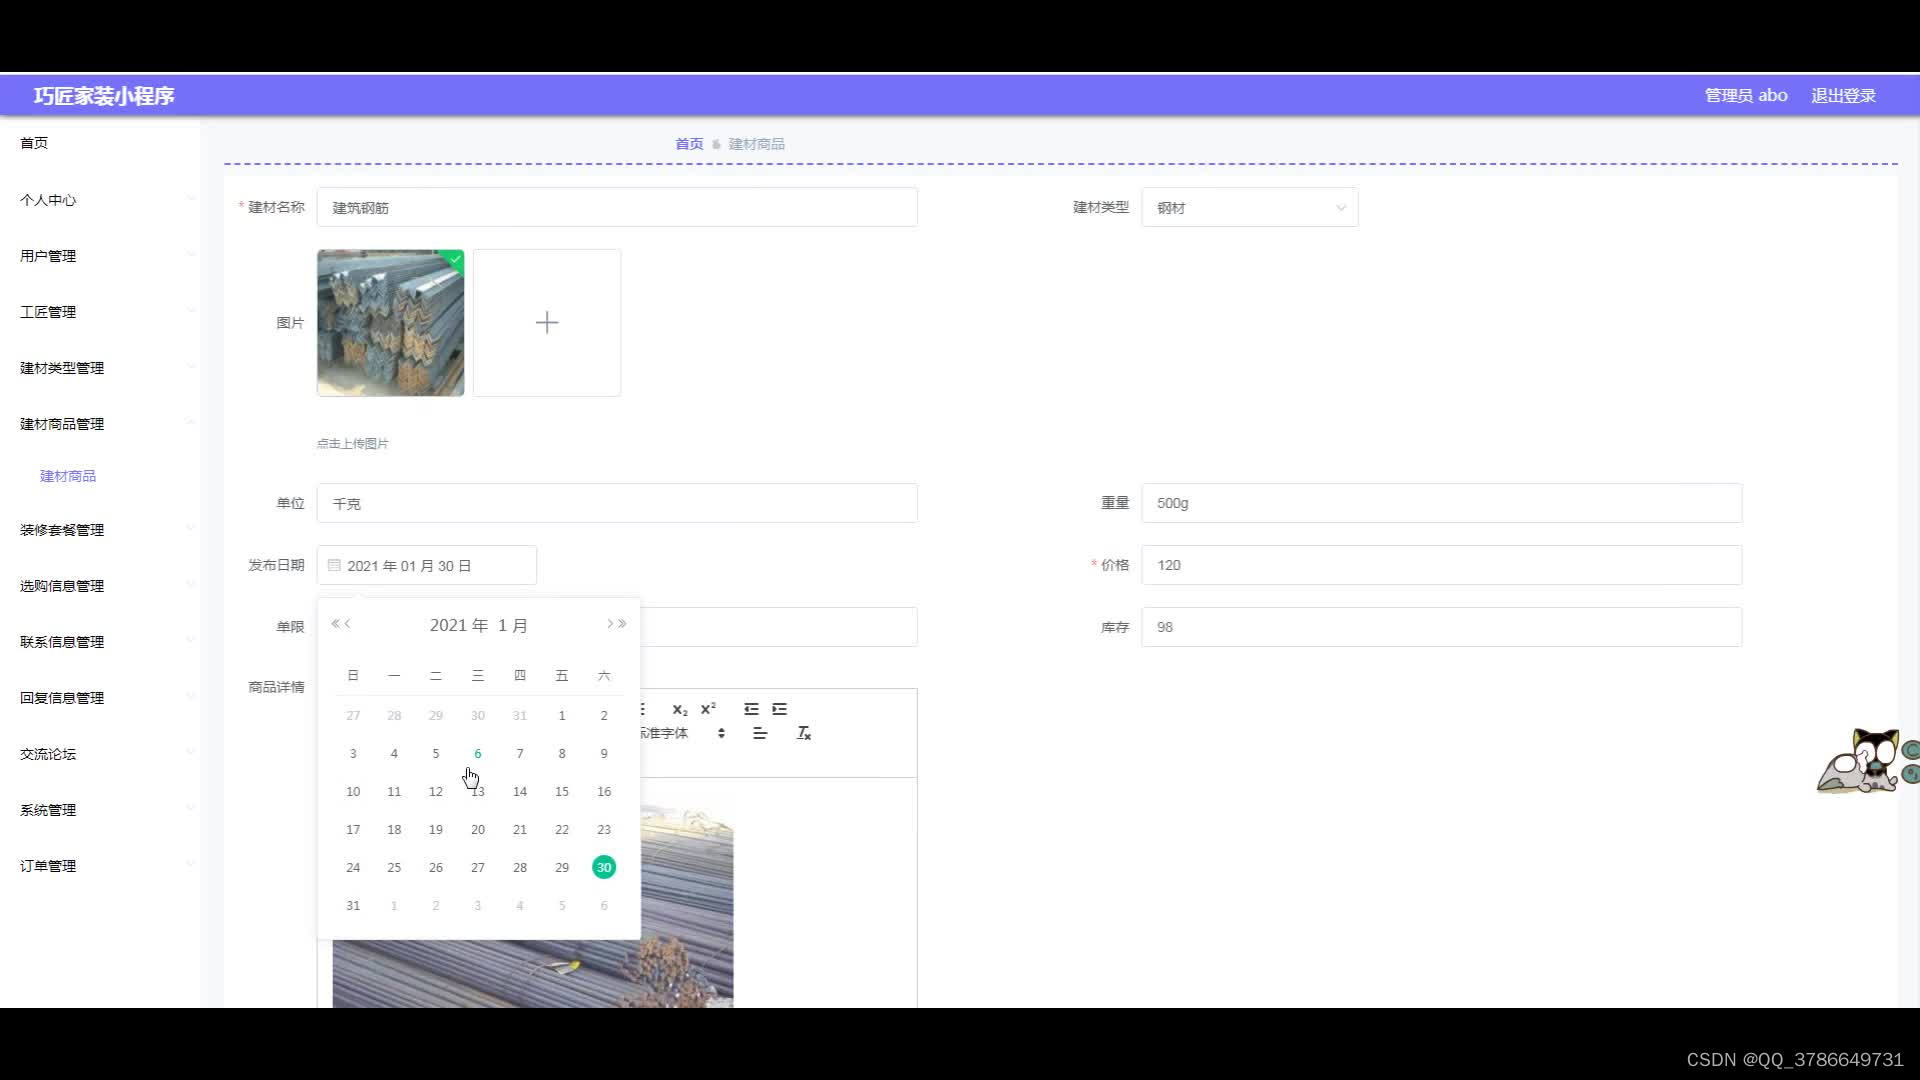This screenshot has height=1080, width=1920.
Task: Open text alignment picker in editor
Action: [x=760, y=734]
